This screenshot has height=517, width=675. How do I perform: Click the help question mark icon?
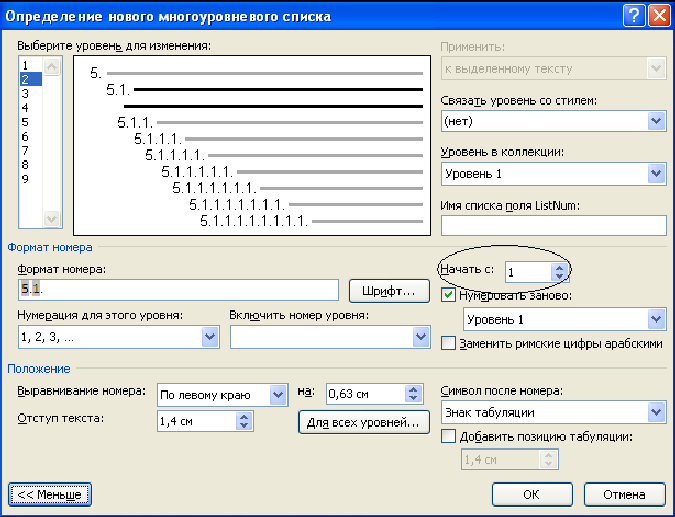point(634,16)
